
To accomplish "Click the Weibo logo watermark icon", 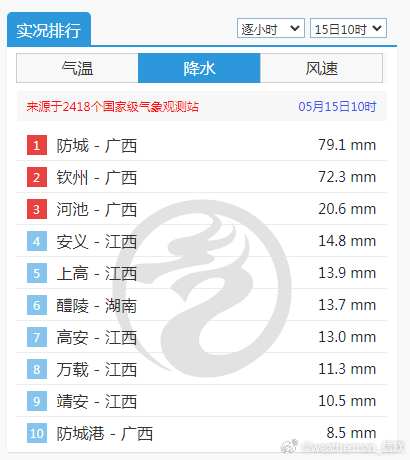I will (289, 446).
